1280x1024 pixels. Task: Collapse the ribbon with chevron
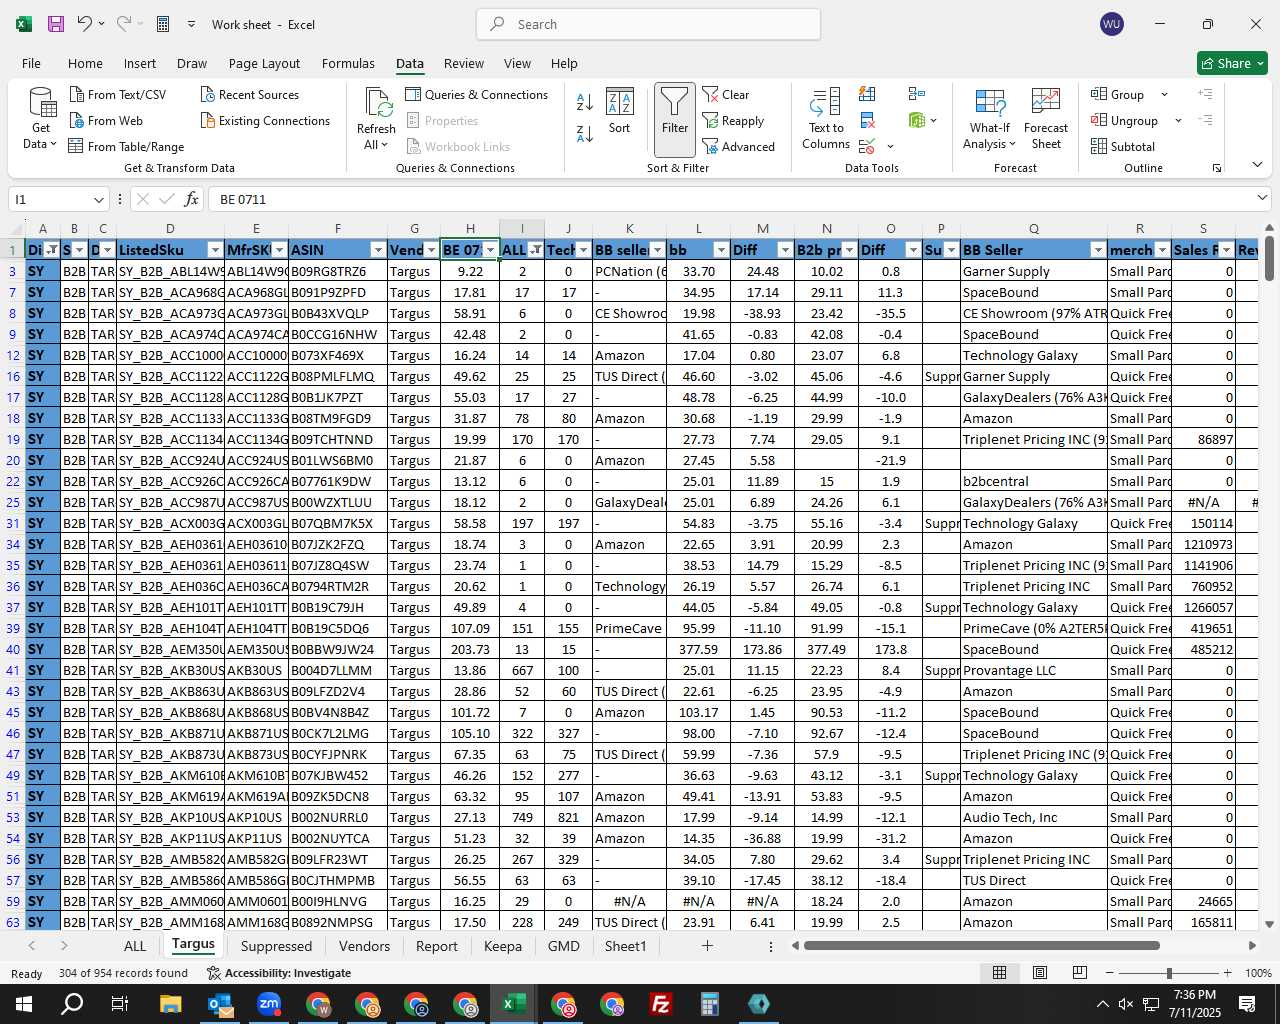[x=1257, y=165]
